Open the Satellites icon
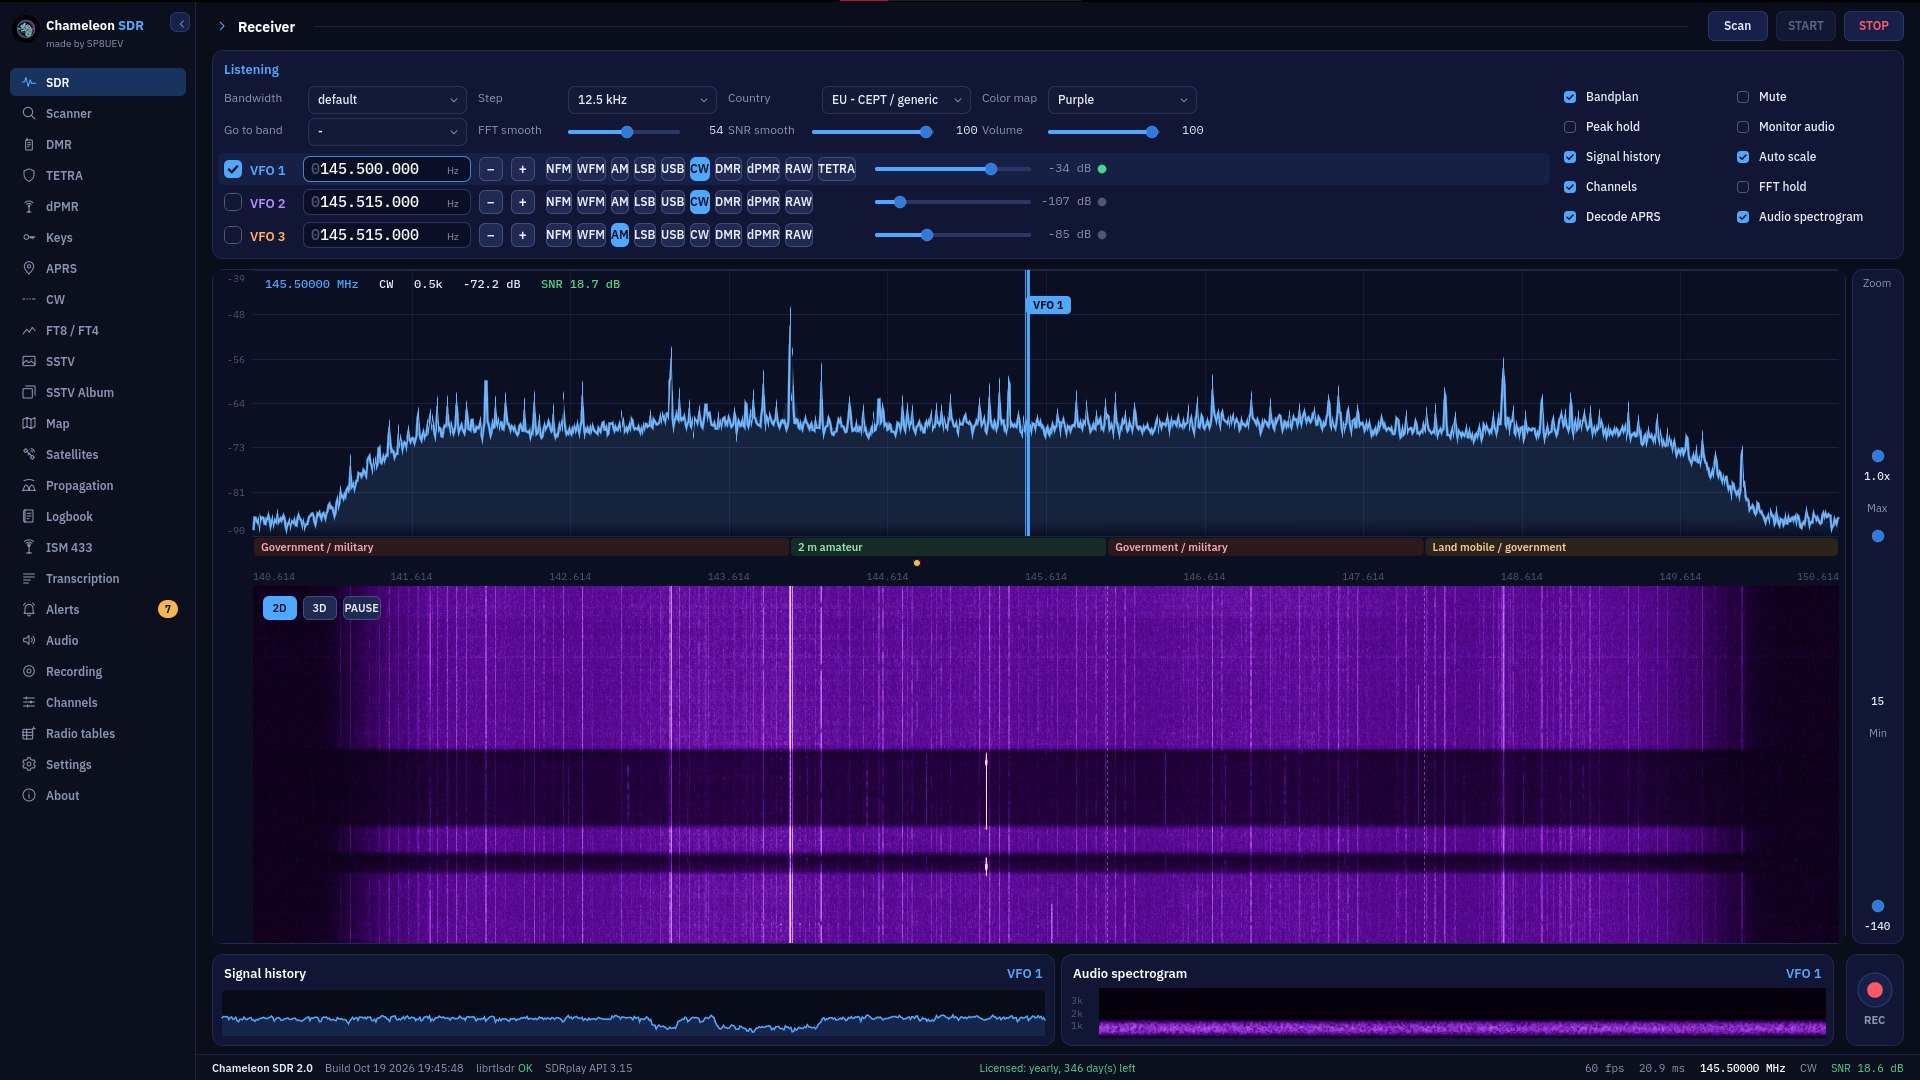Screen dimensions: 1920x1080 29,454
